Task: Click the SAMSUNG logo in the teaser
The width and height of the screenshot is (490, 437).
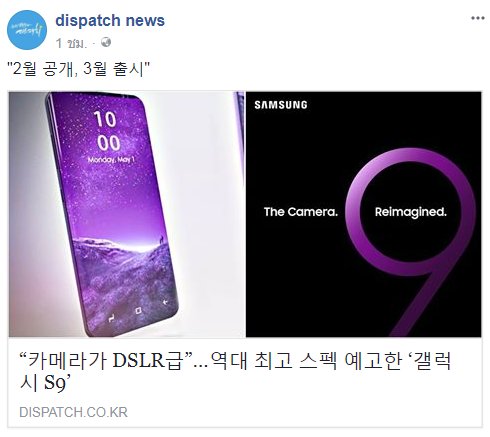Action: point(281,105)
